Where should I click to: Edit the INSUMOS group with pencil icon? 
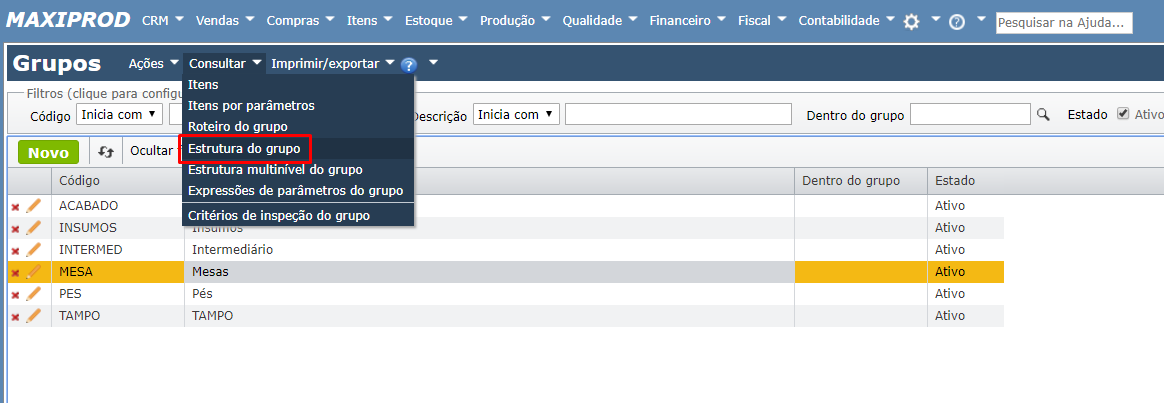(33, 228)
